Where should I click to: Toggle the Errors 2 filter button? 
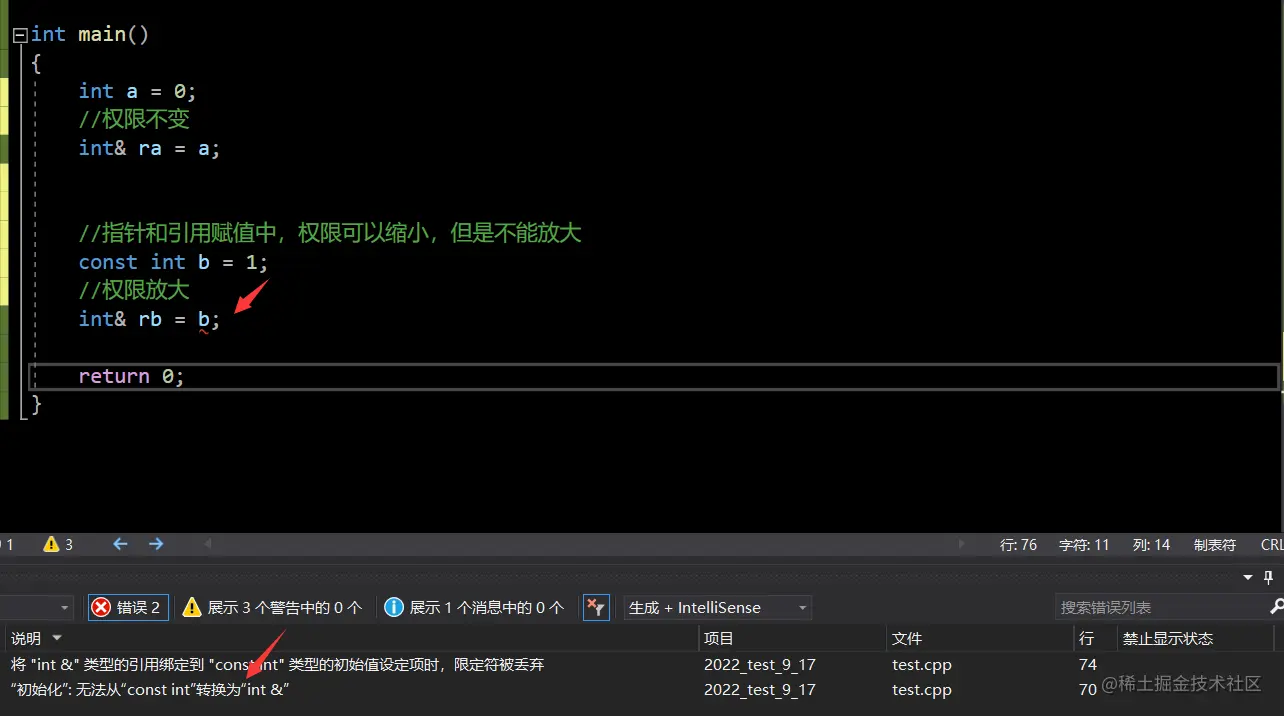tap(127, 607)
